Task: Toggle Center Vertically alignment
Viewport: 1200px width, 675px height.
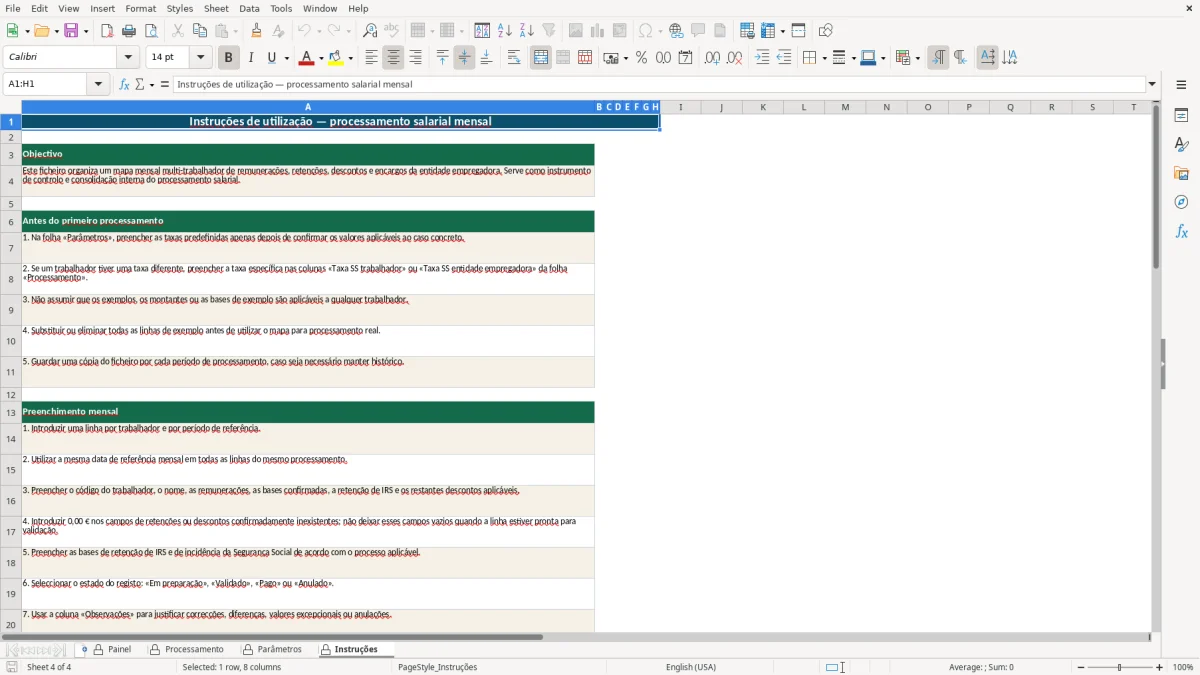Action: 464,58
